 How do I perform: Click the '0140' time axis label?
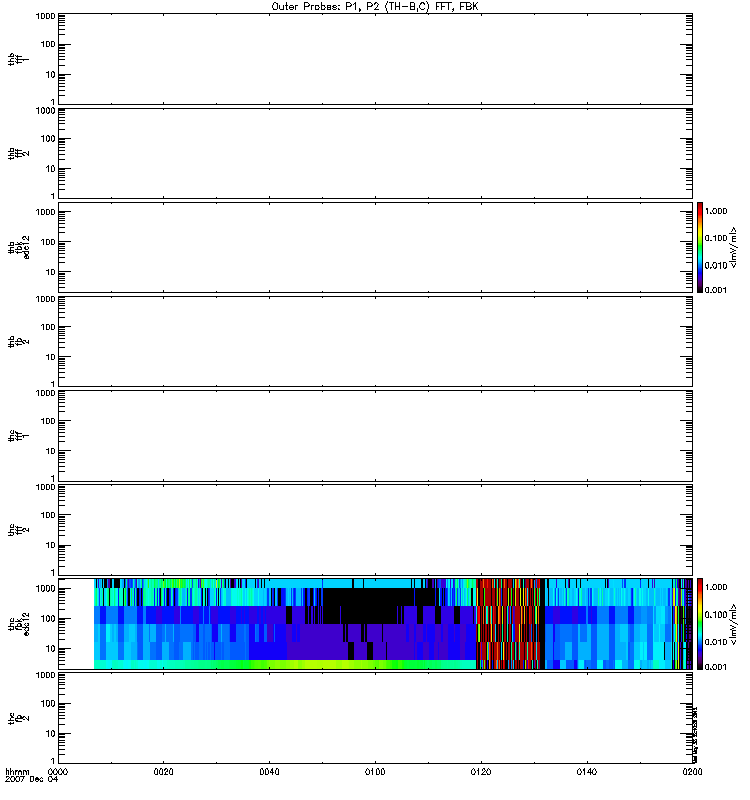pos(587,772)
